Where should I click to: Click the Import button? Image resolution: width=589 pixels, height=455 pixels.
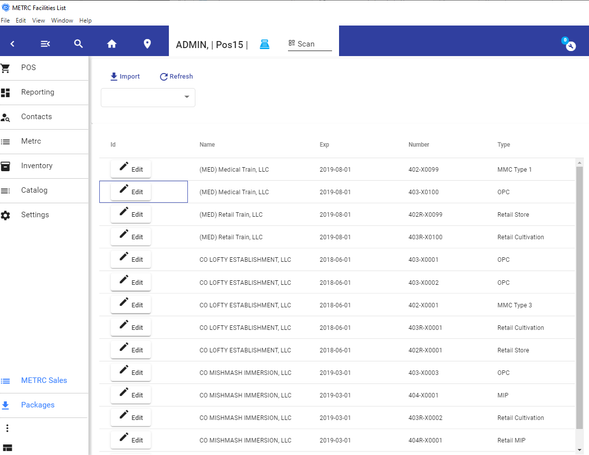pos(125,76)
